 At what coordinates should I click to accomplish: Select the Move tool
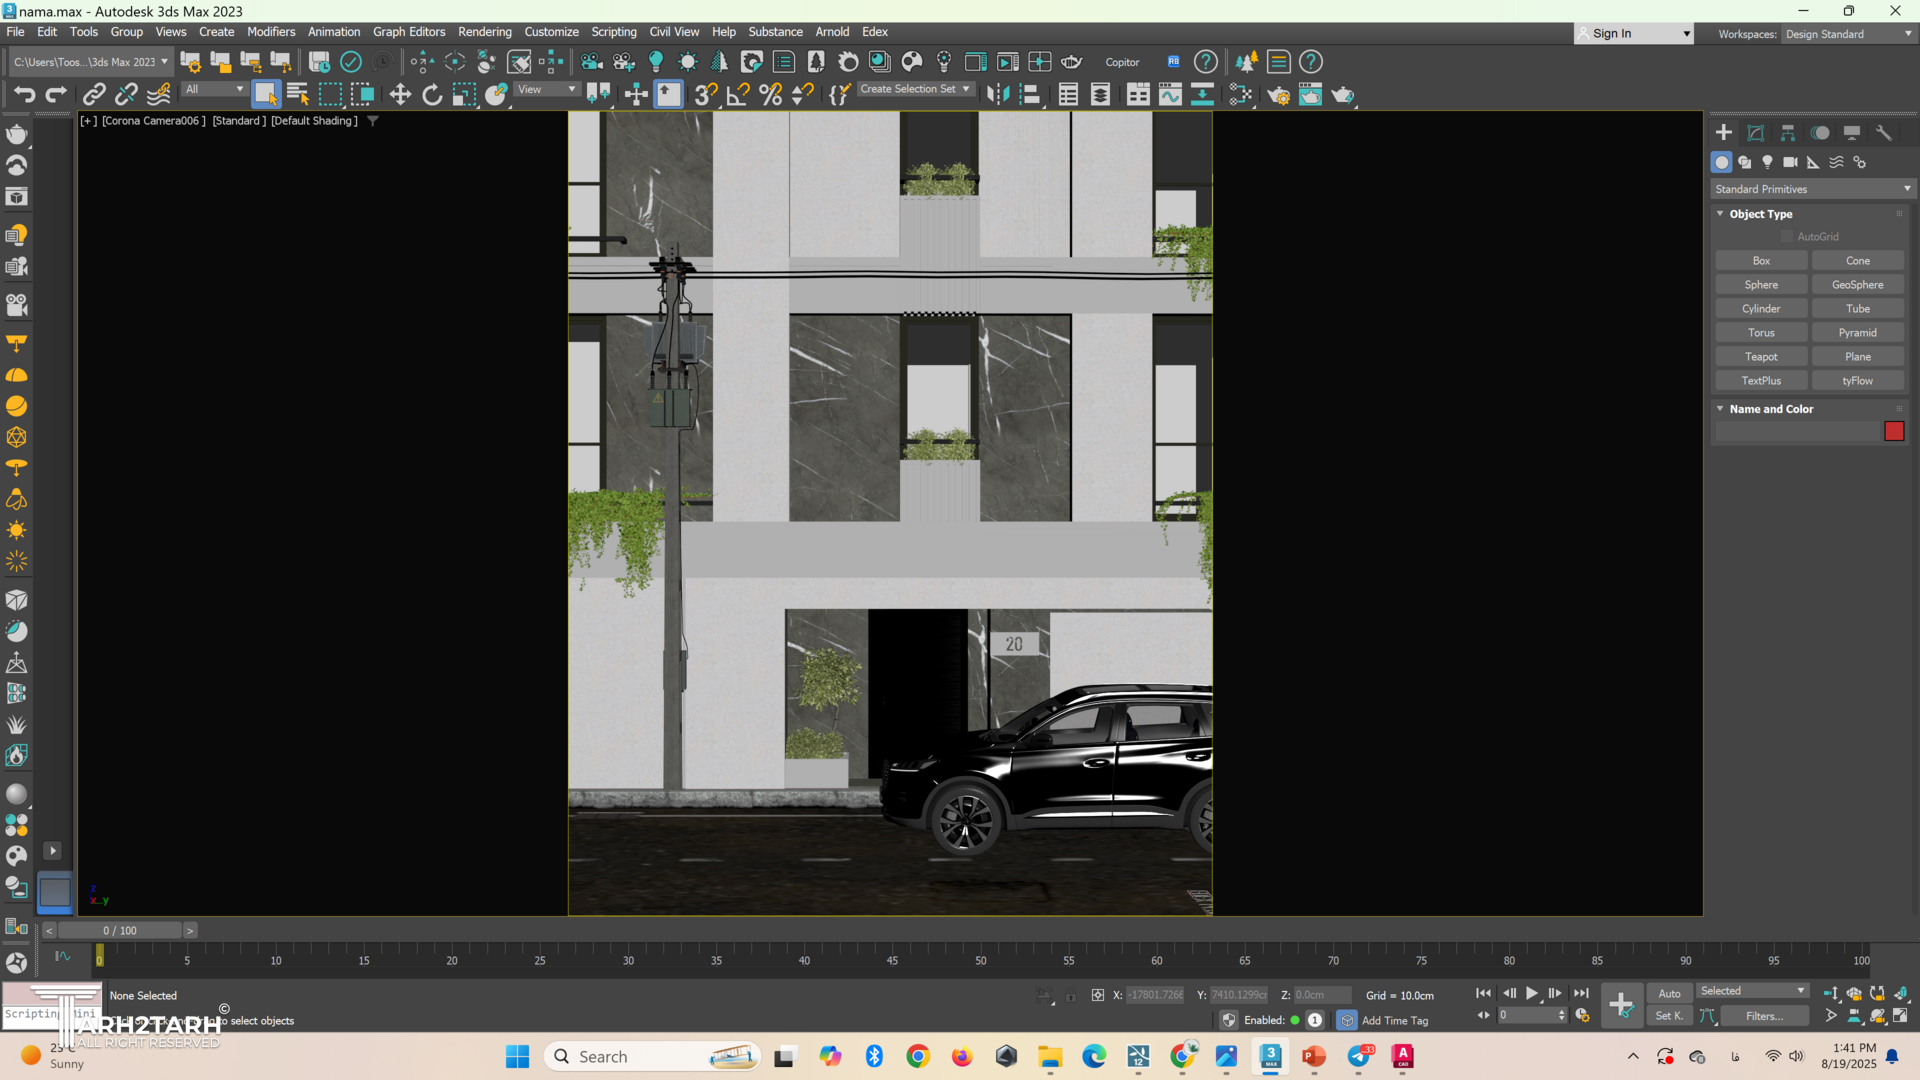click(x=400, y=94)
